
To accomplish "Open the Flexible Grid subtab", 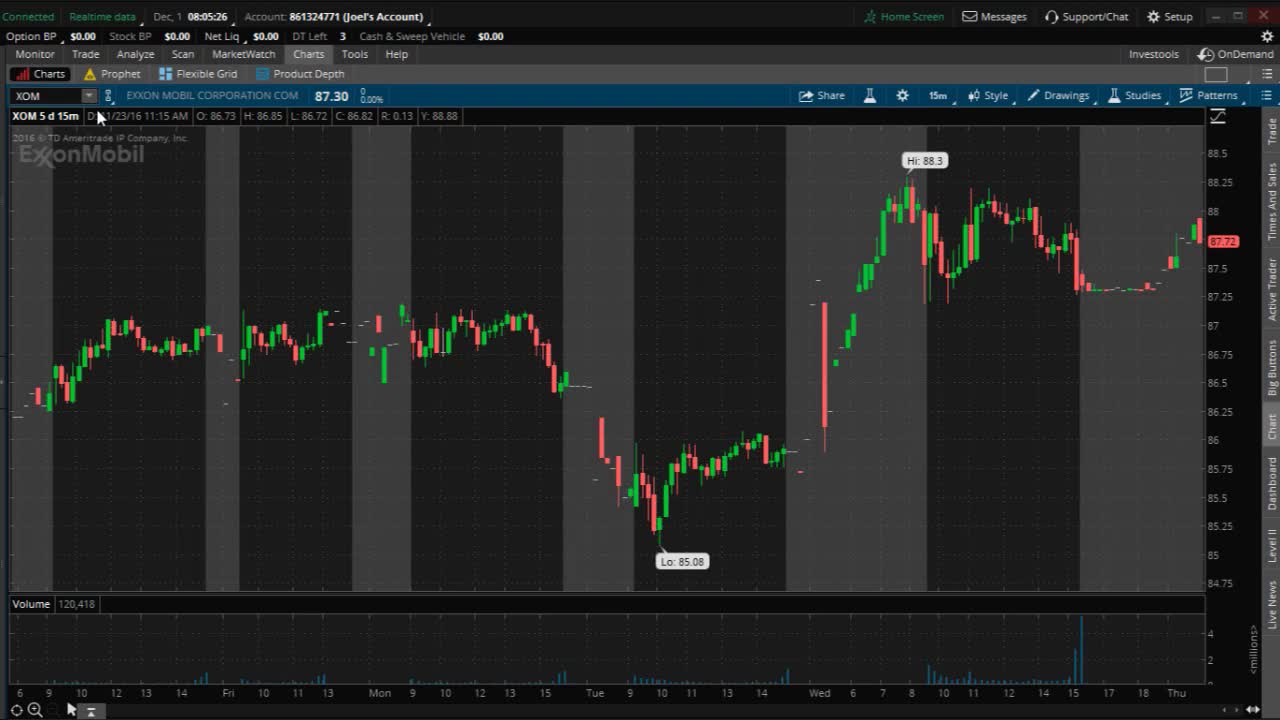I will [x=198, y=74].
